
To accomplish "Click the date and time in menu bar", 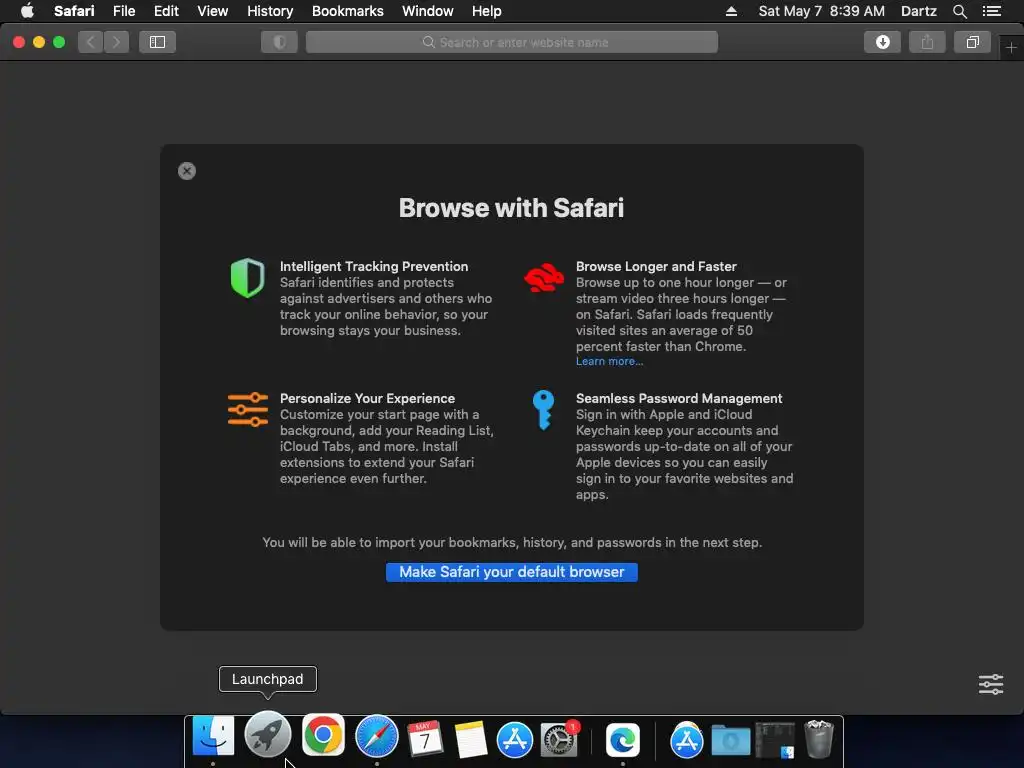I will click(822, 11).
